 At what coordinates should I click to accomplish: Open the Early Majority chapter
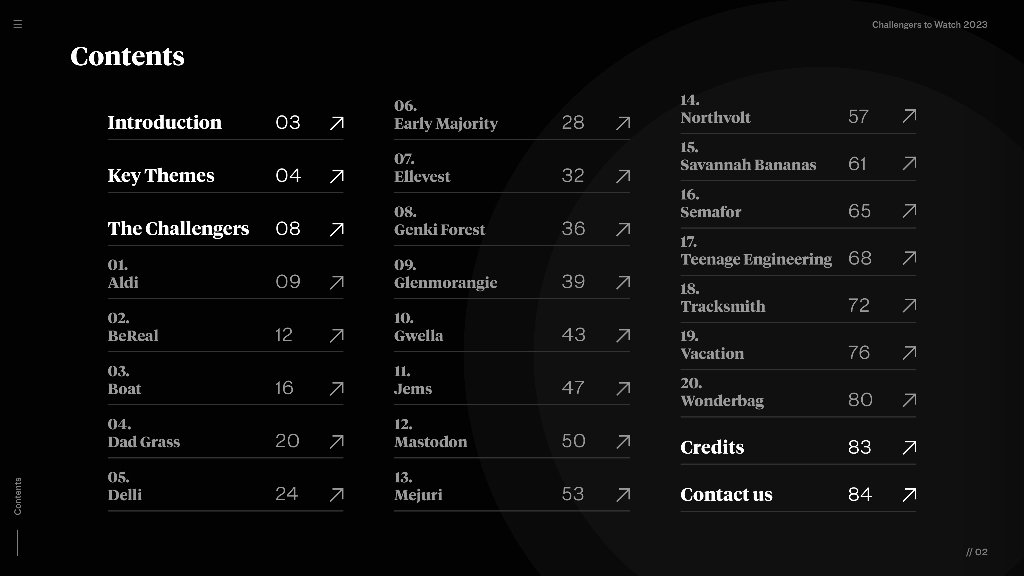(x=445, y=123)
